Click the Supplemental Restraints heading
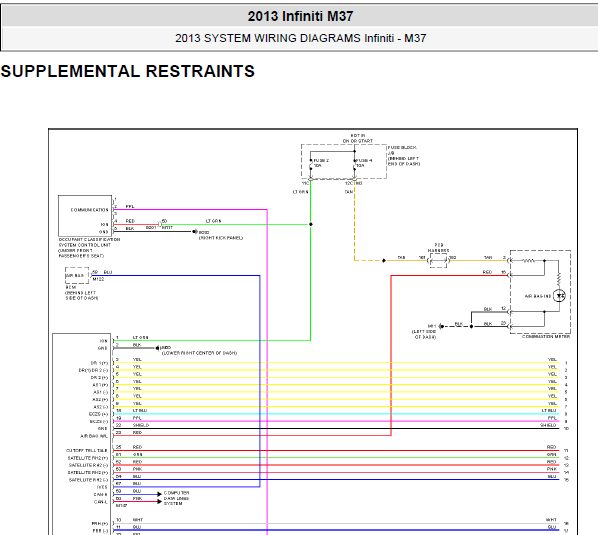Viewport: 598px width, 535px height. click(128, 71)
